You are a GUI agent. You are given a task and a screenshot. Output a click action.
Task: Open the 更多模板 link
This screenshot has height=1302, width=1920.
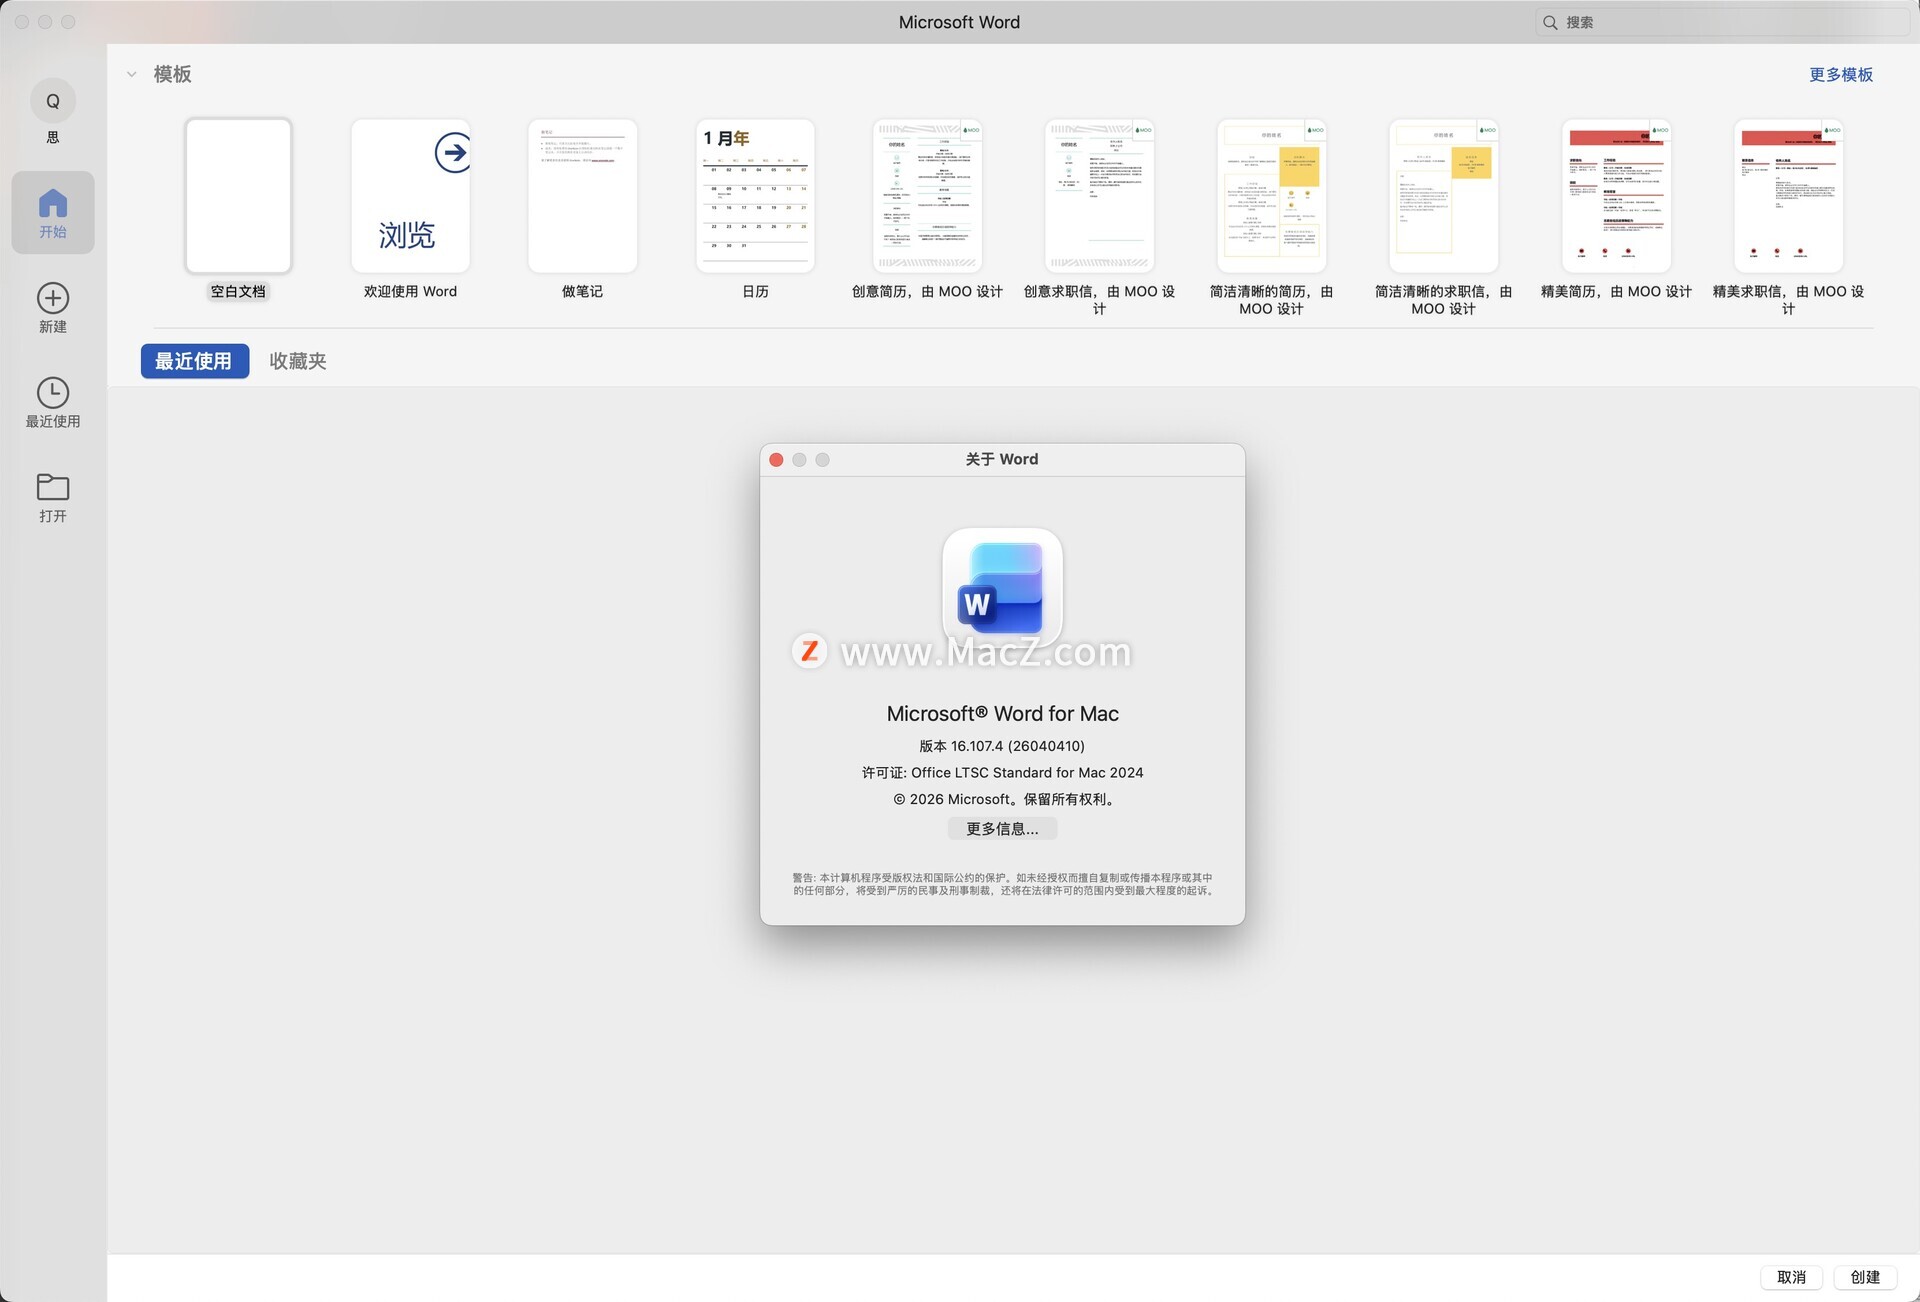(1840, 75)
